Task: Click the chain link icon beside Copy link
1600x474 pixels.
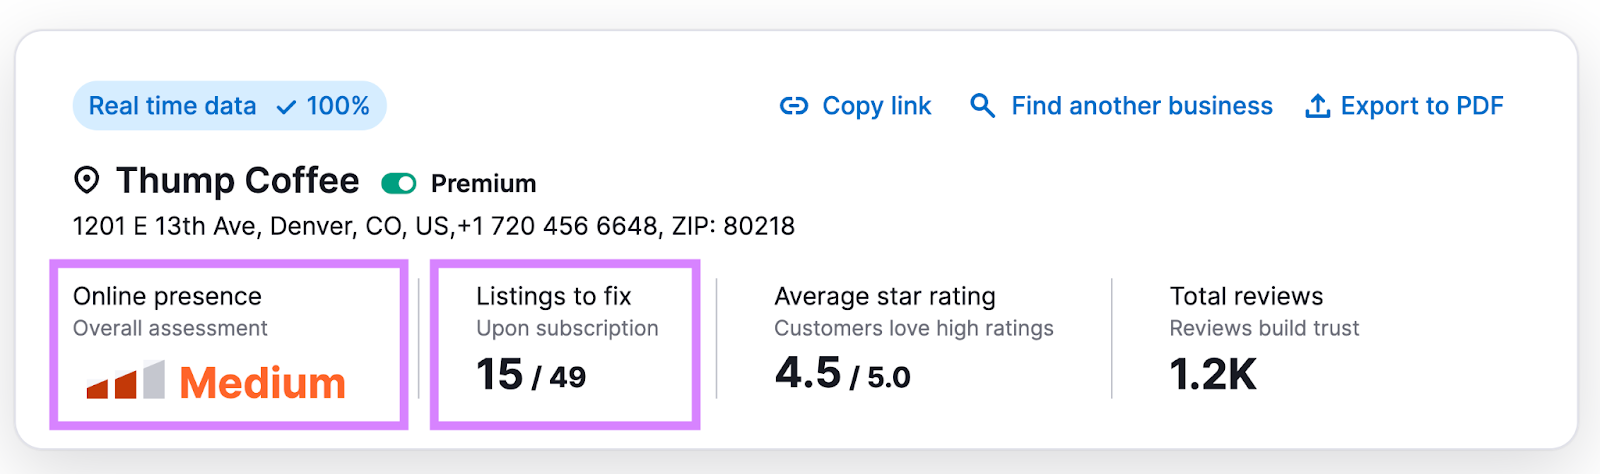Action: pyautogui.click(x=793, y=106)
